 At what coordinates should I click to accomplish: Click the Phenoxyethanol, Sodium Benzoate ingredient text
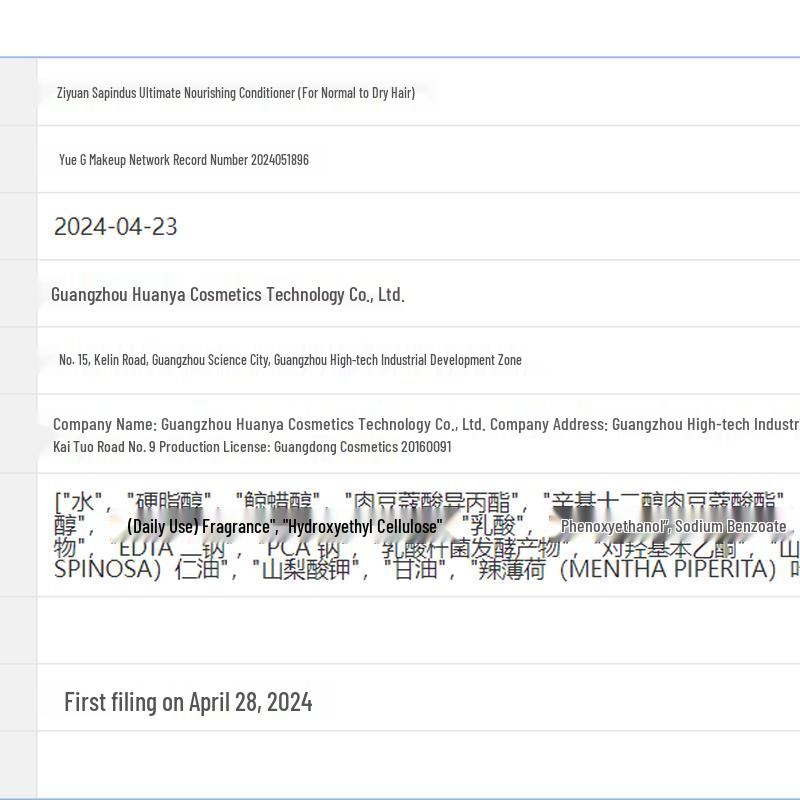[673, 527]
